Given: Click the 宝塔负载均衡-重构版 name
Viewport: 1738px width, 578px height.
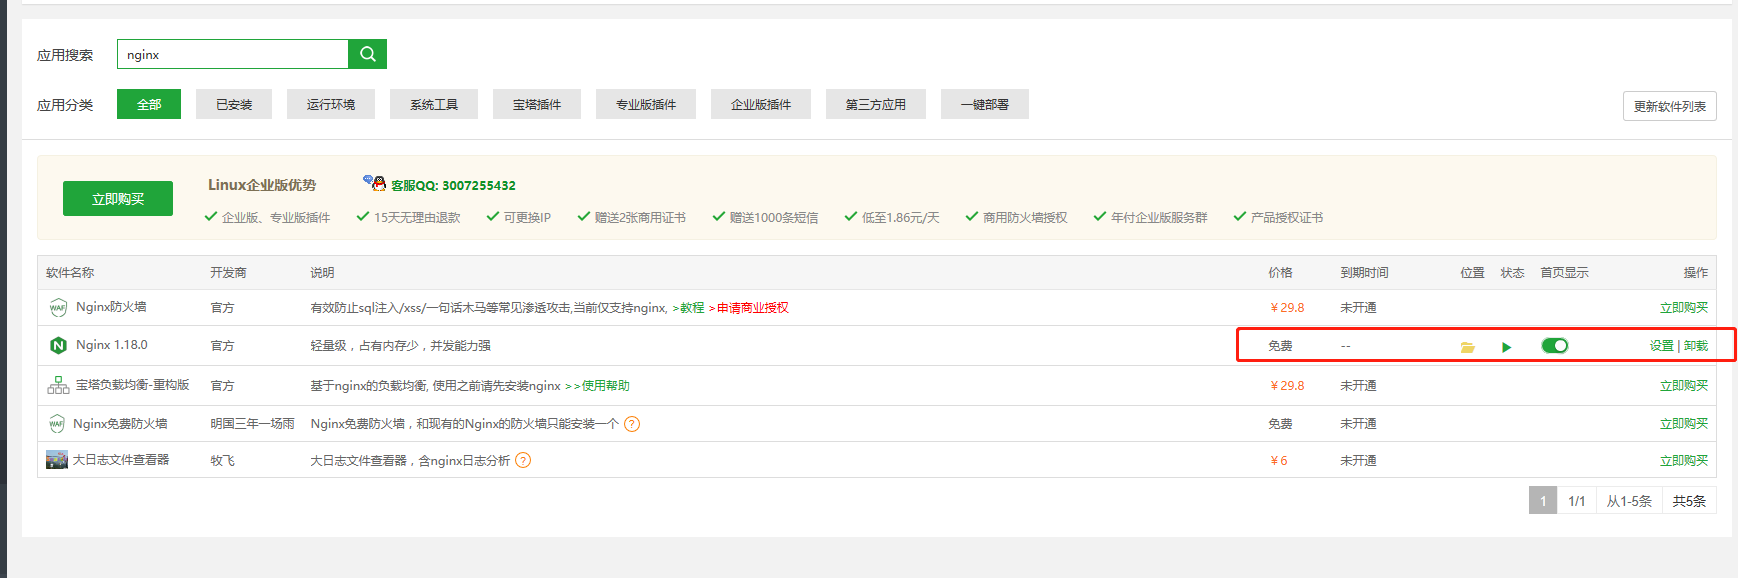Looking at the screenshot, I should click(133, 385).
